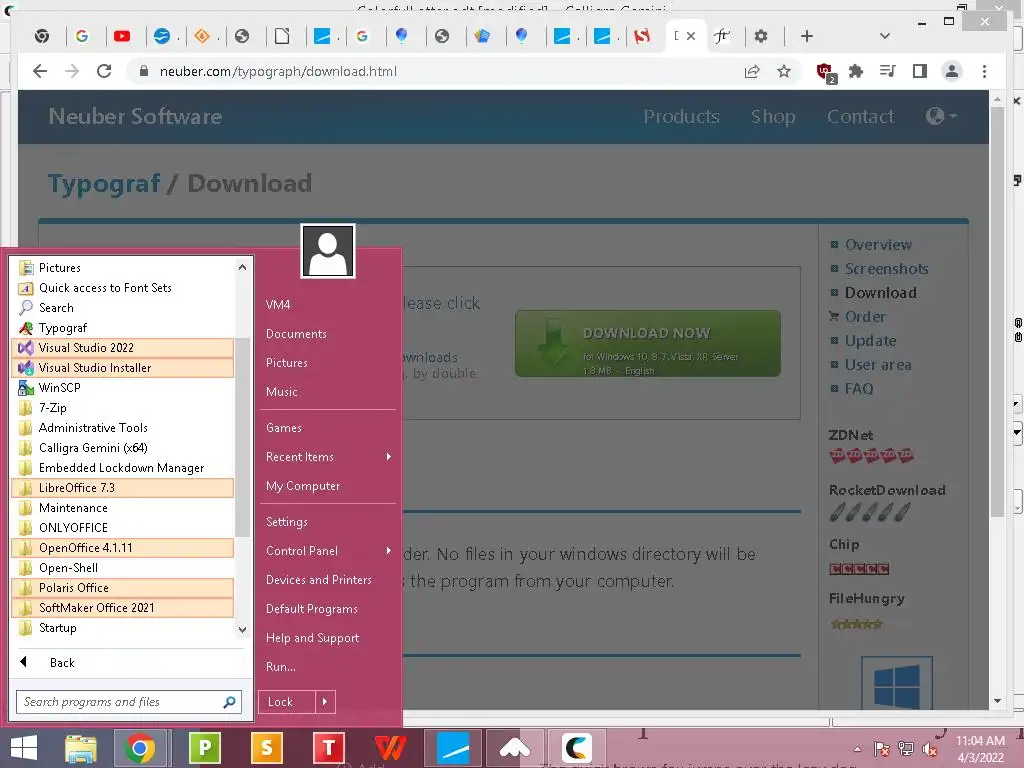
Task: Expand the tab search dropdown chevron
Action: tap(884, 36)
